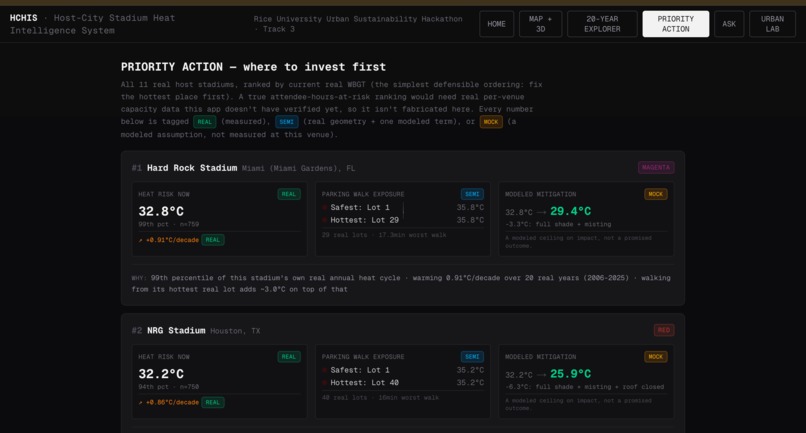Screen dimensions: 806x433
Task: Click MOCK badge on NRG Modeled Mitigation
Action: (x=655, y=357)
